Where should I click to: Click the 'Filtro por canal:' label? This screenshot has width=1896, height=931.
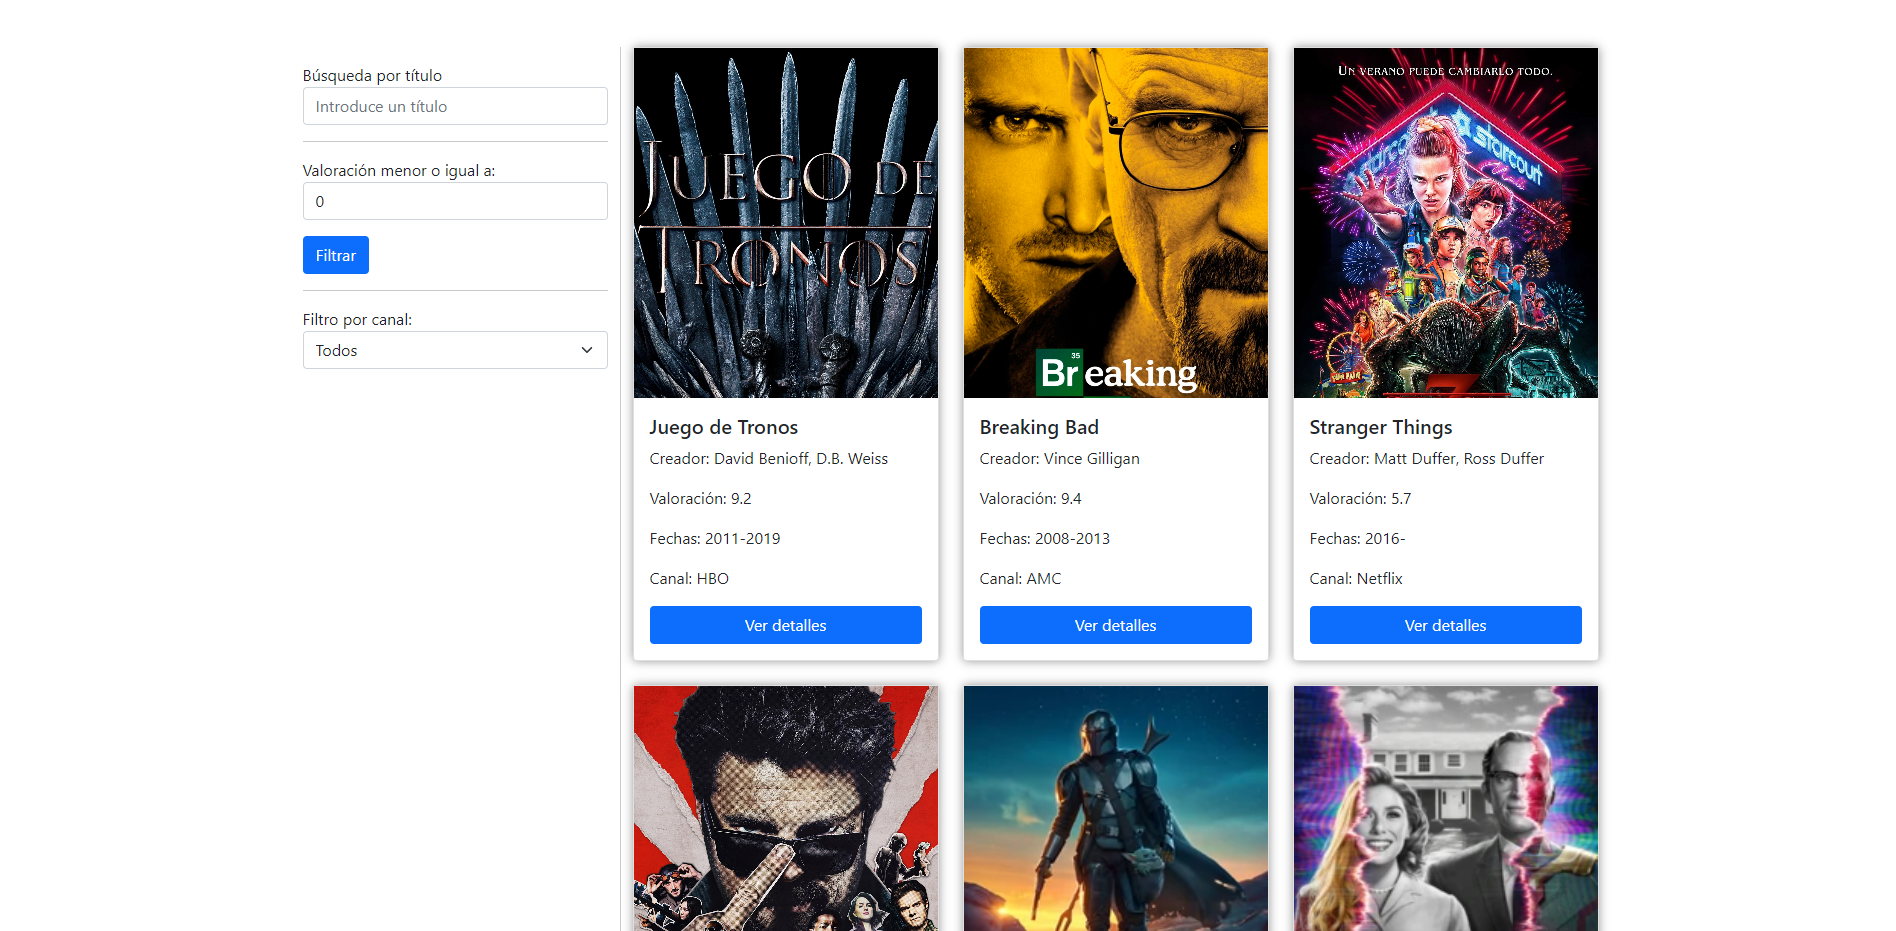357,319
